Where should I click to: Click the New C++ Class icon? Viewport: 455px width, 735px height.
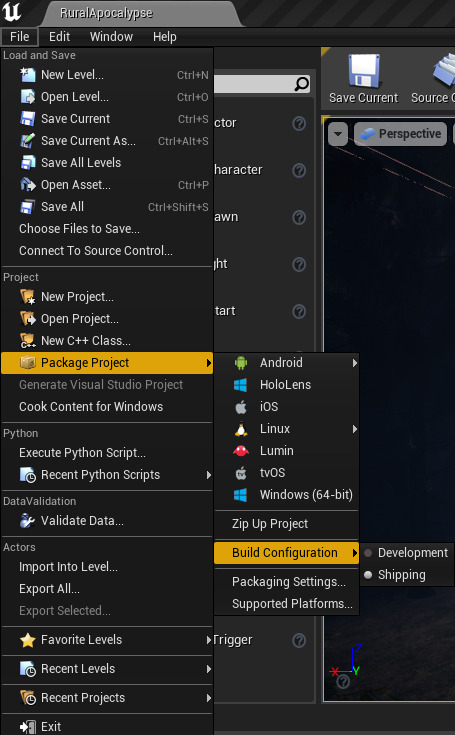(28, 341)
